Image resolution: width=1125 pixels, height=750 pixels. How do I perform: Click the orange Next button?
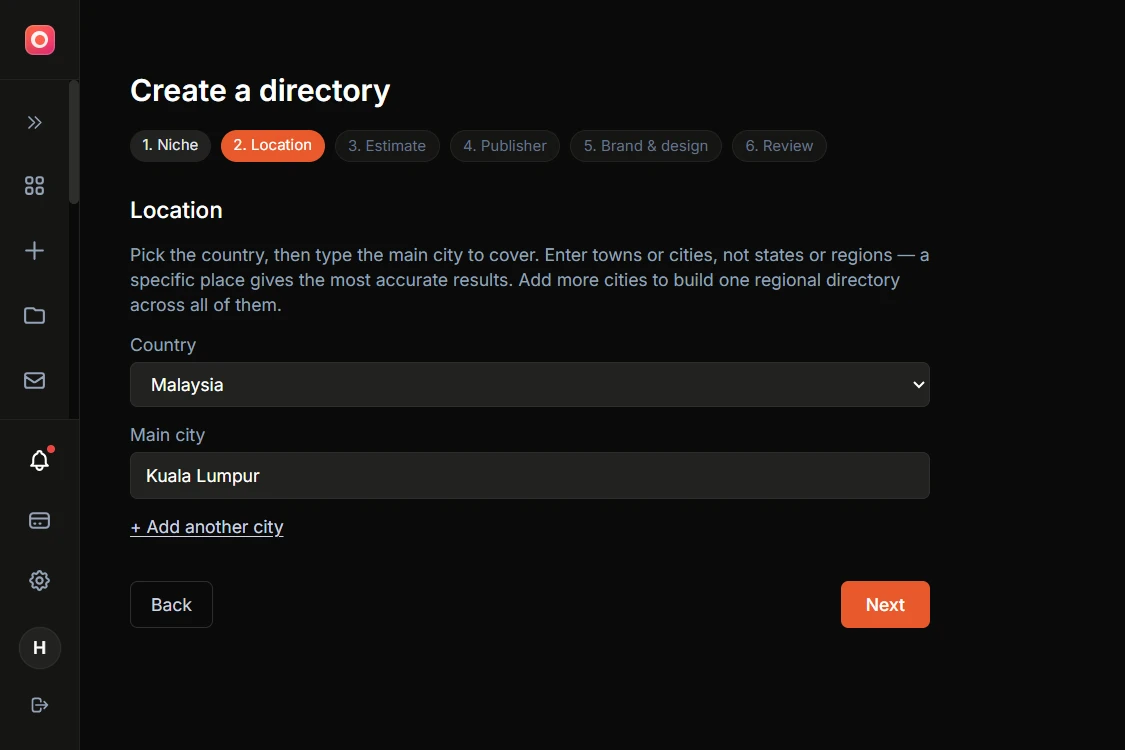click(885, 604)
